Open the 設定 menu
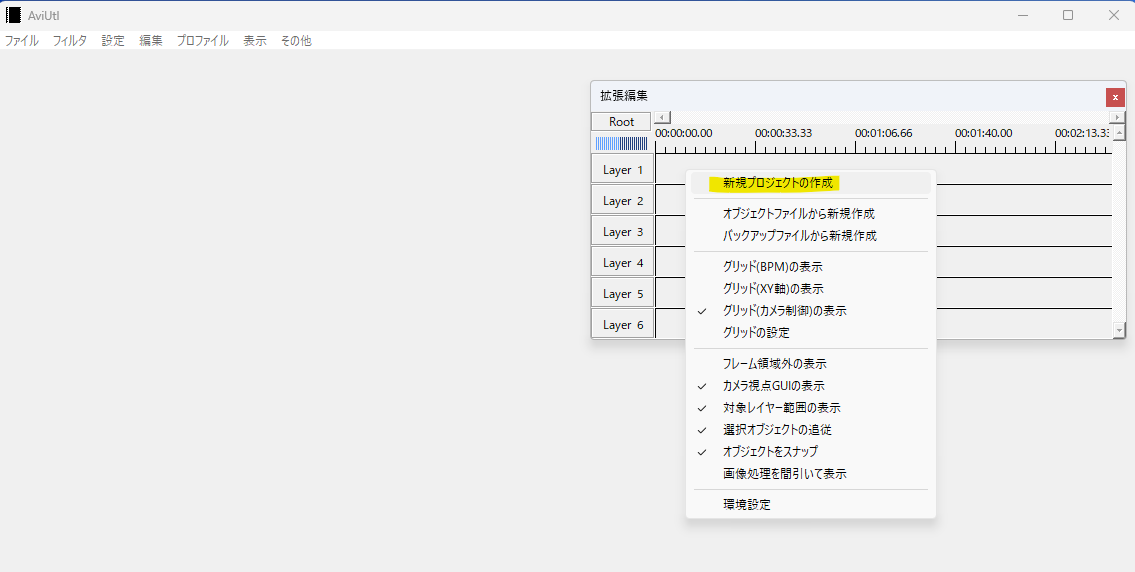Image resolution: width=1135 pixels, height=572 pixels. click(x=113, y=41)
